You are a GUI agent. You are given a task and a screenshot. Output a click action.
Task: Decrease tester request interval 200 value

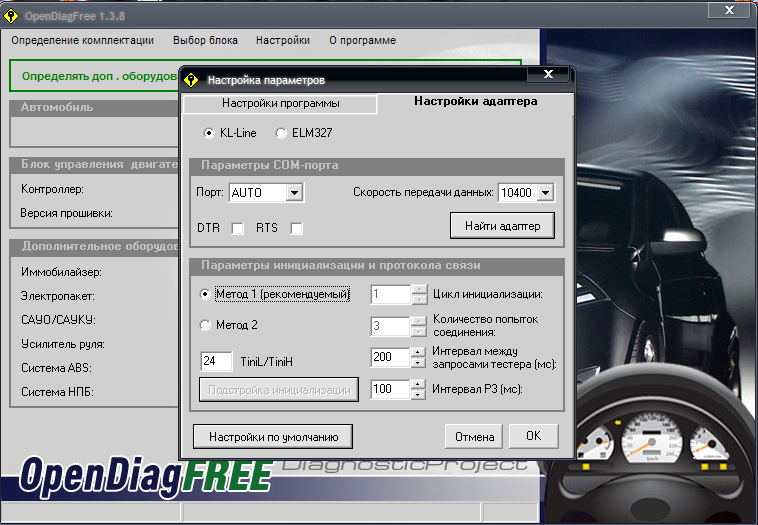418,363
